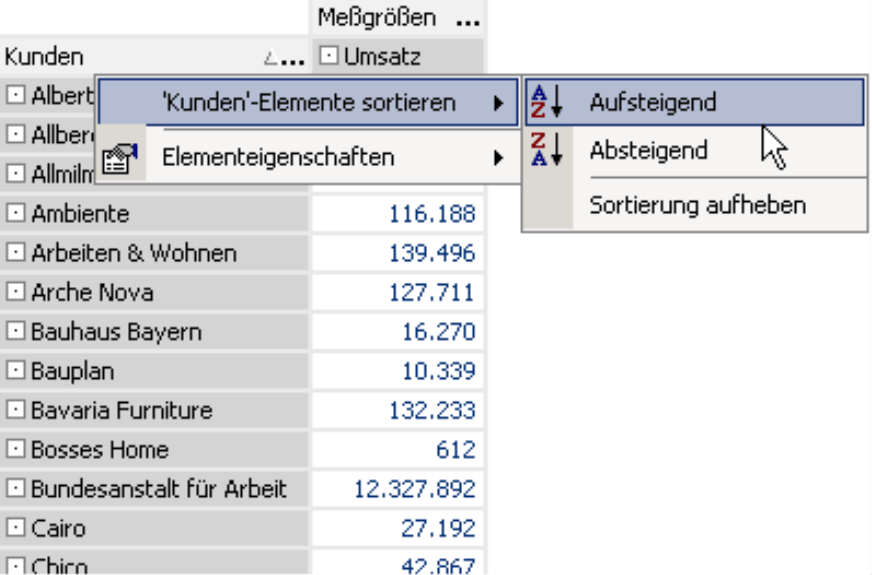Image resolution: width=872 pixels, height=575 pixels.
Task: Click the Z-A descending sort icon
Action: (546, 151)
